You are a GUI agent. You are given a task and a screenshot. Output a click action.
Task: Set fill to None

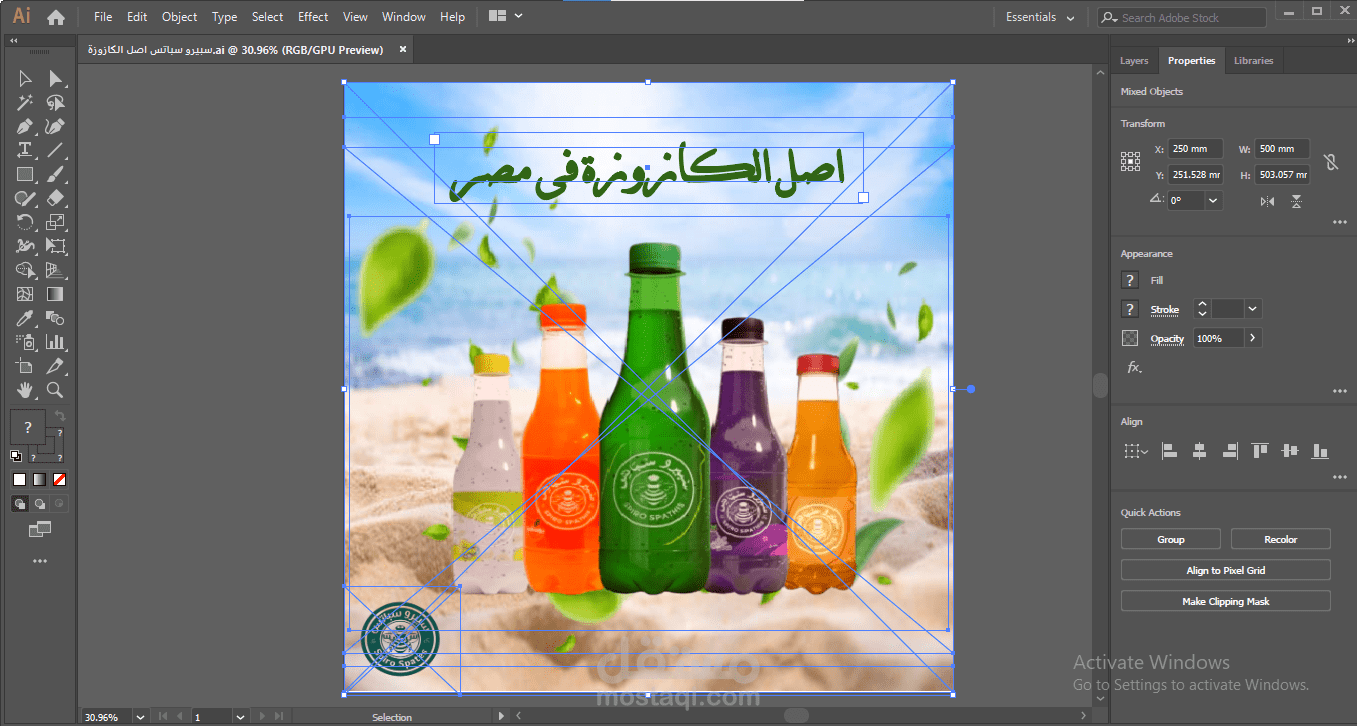59,479
